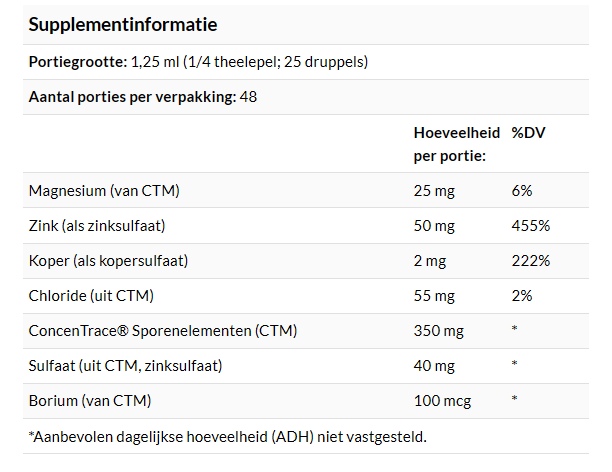Select the 222% copper daily value
This screenshot has width=612, height=472.
(531, 261)
